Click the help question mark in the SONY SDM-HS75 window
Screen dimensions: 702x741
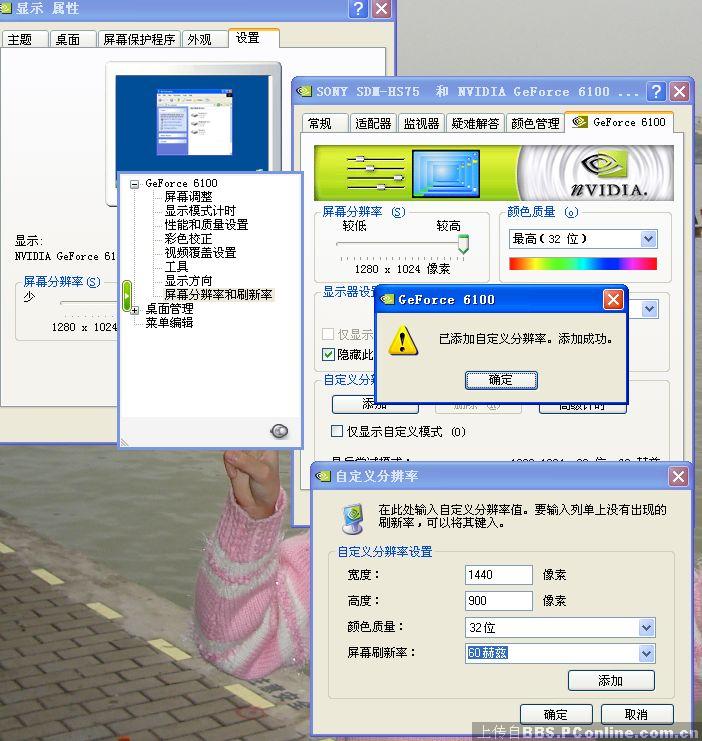656,91
